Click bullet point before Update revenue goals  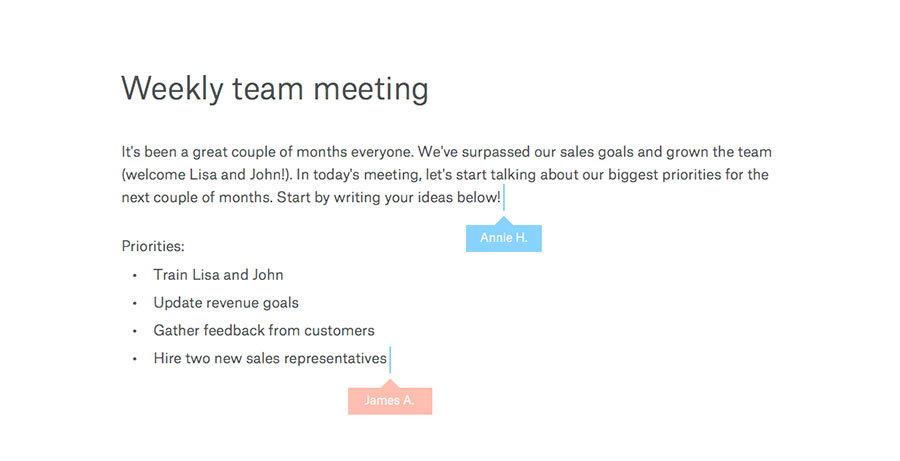[135, 304]
